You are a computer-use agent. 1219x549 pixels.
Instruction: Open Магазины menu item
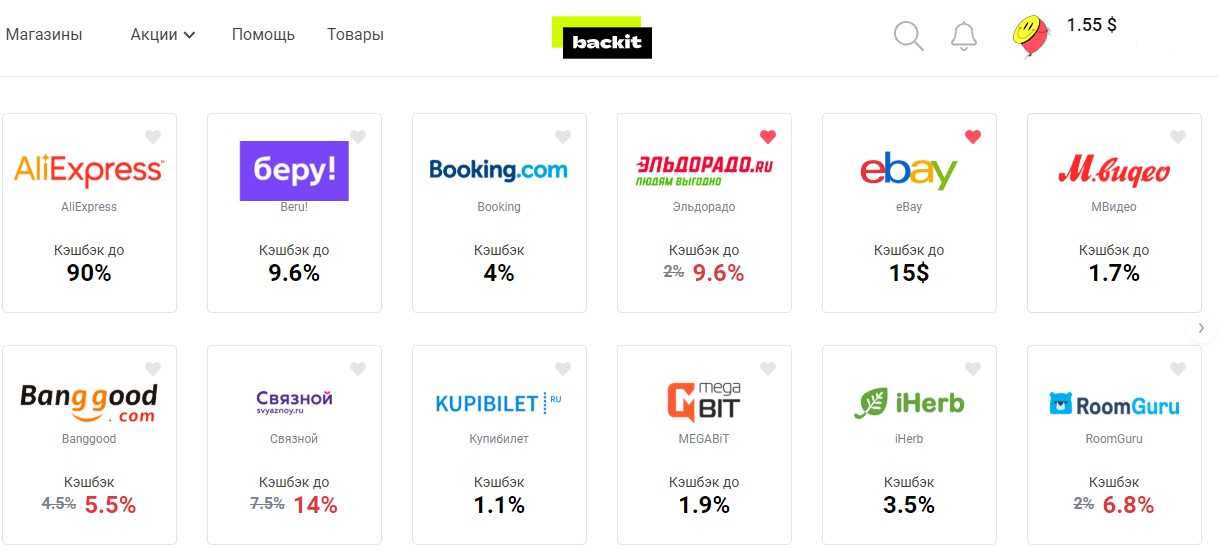click(x=44, y=34)
